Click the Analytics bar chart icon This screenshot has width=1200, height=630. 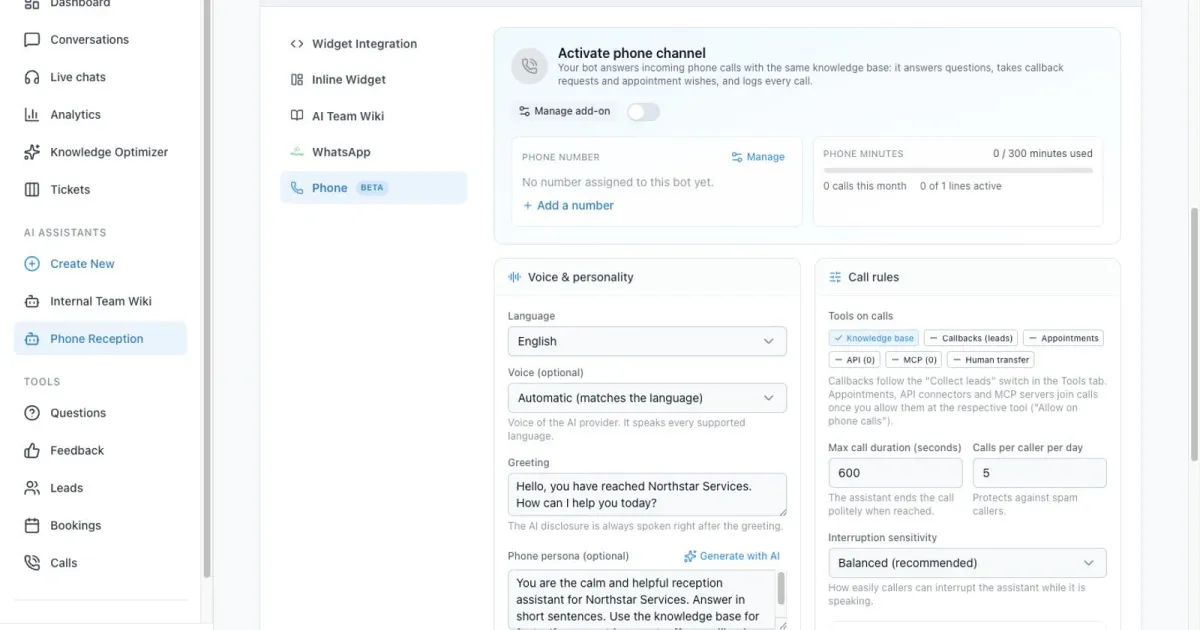(x=32, y=115)
